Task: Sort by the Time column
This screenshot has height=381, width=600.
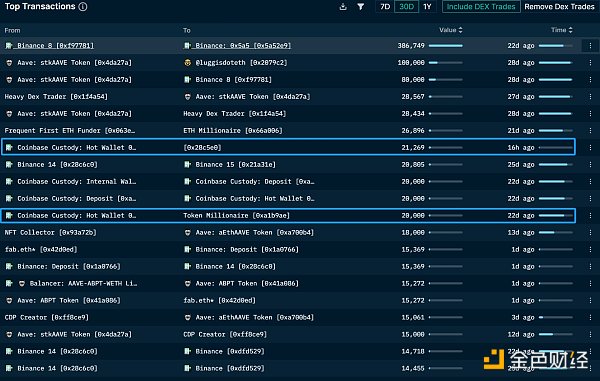Action: pos(562,30)
